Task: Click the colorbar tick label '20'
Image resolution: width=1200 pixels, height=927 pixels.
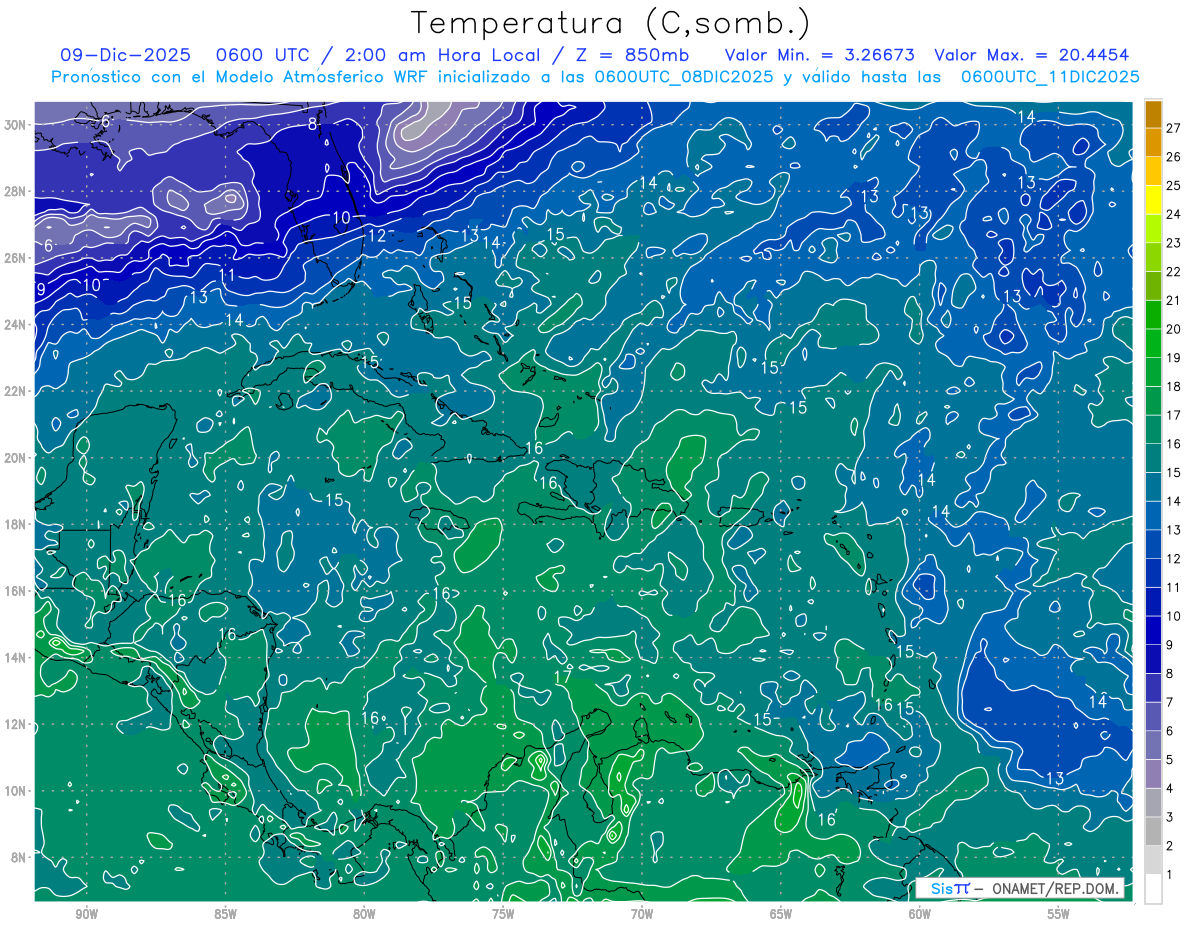Action: [x=1173, y=329]
